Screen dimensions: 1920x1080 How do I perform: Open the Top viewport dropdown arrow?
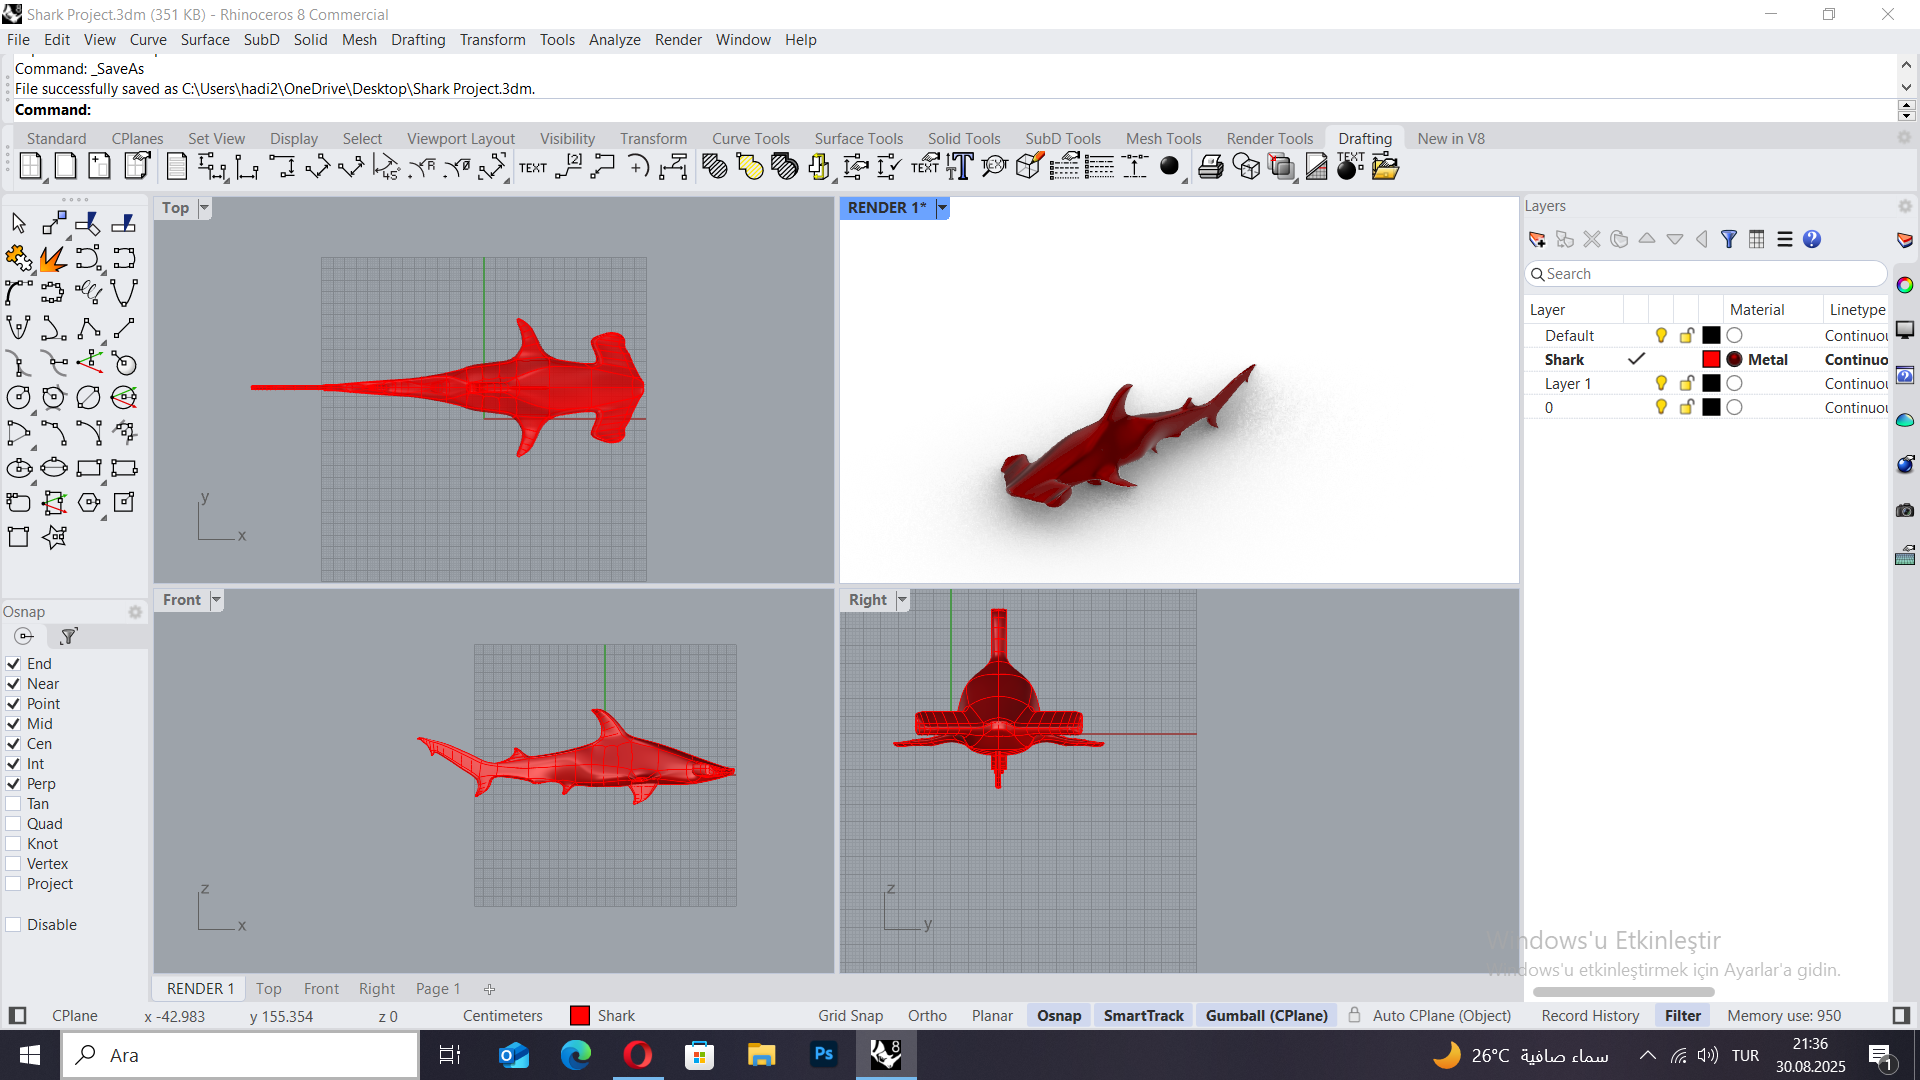[x=204, y=208]
